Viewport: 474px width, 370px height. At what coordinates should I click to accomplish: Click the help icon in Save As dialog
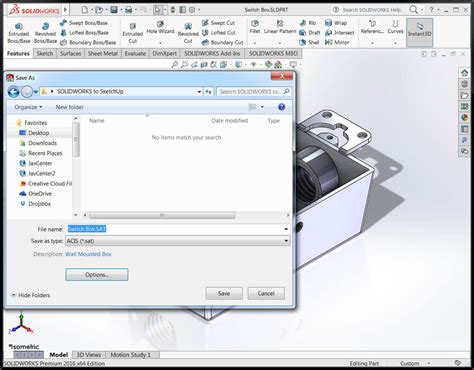point(281,107)
